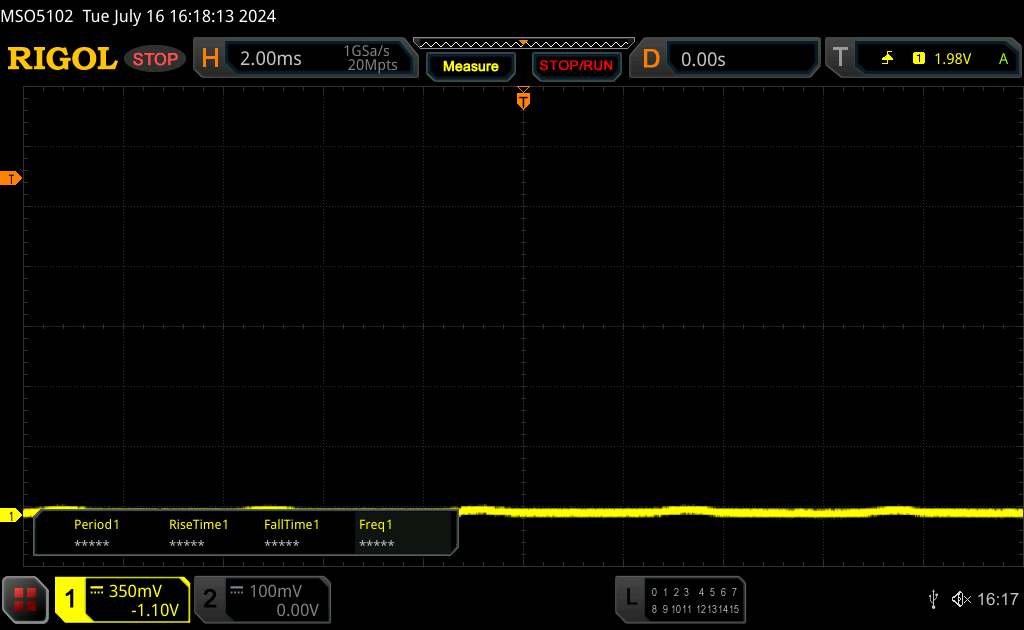The width and height of the screenshot is (1024, 630).
Task: Open the horizontal timebase H label
Action: 210,59
